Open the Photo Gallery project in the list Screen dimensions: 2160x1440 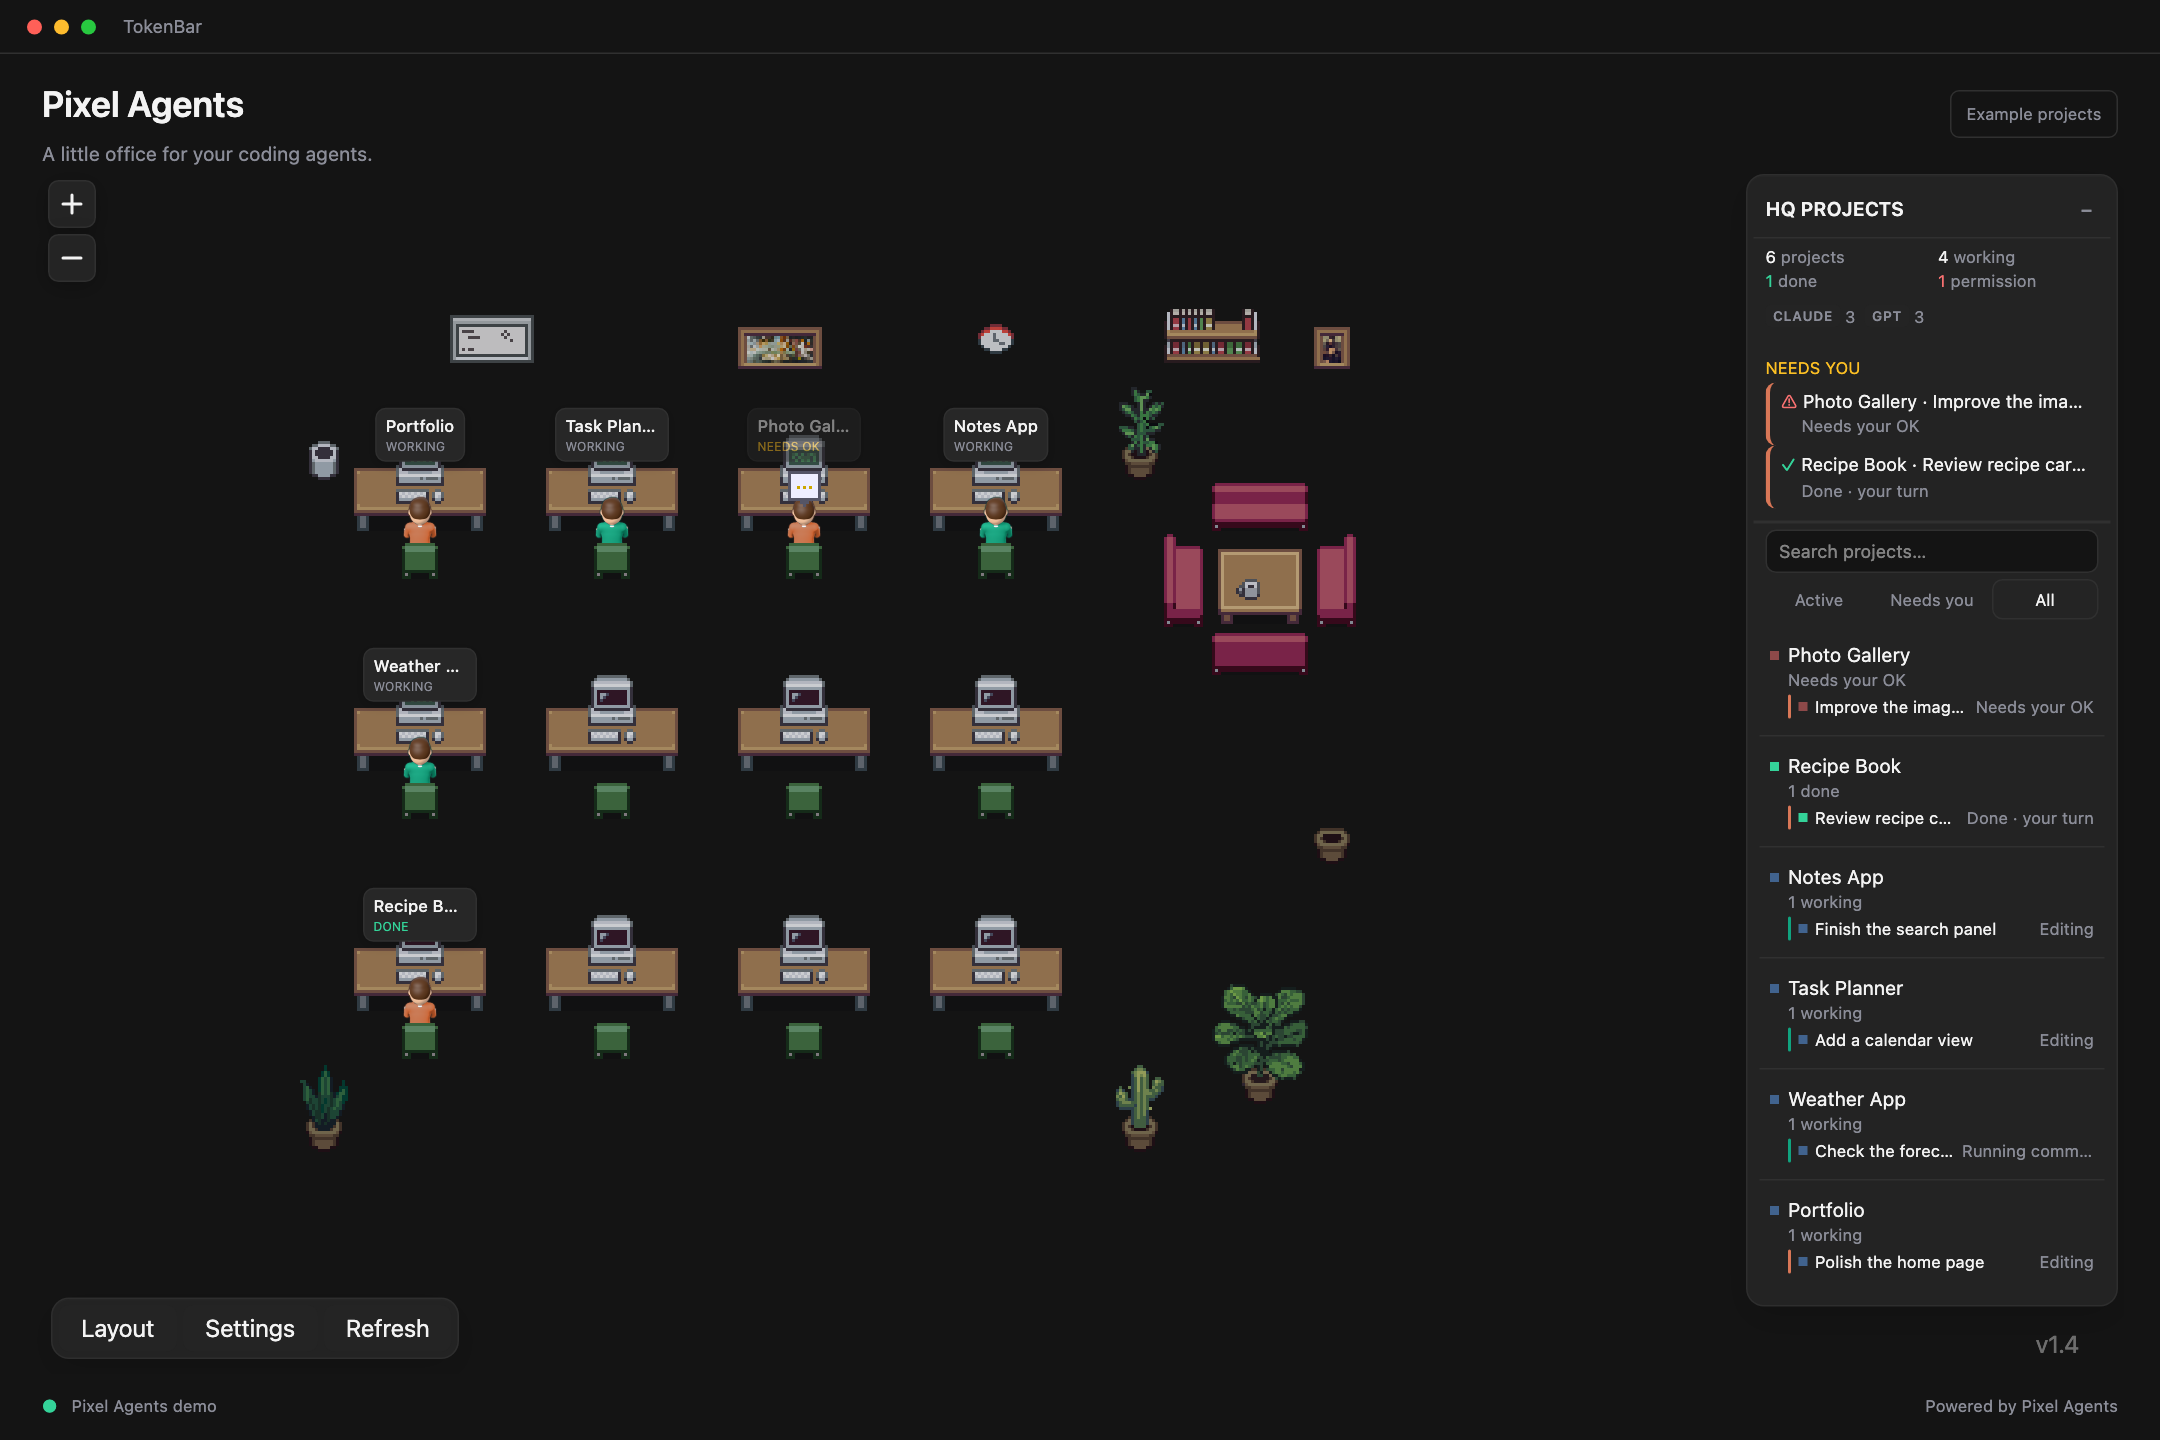click(1848, 655)
